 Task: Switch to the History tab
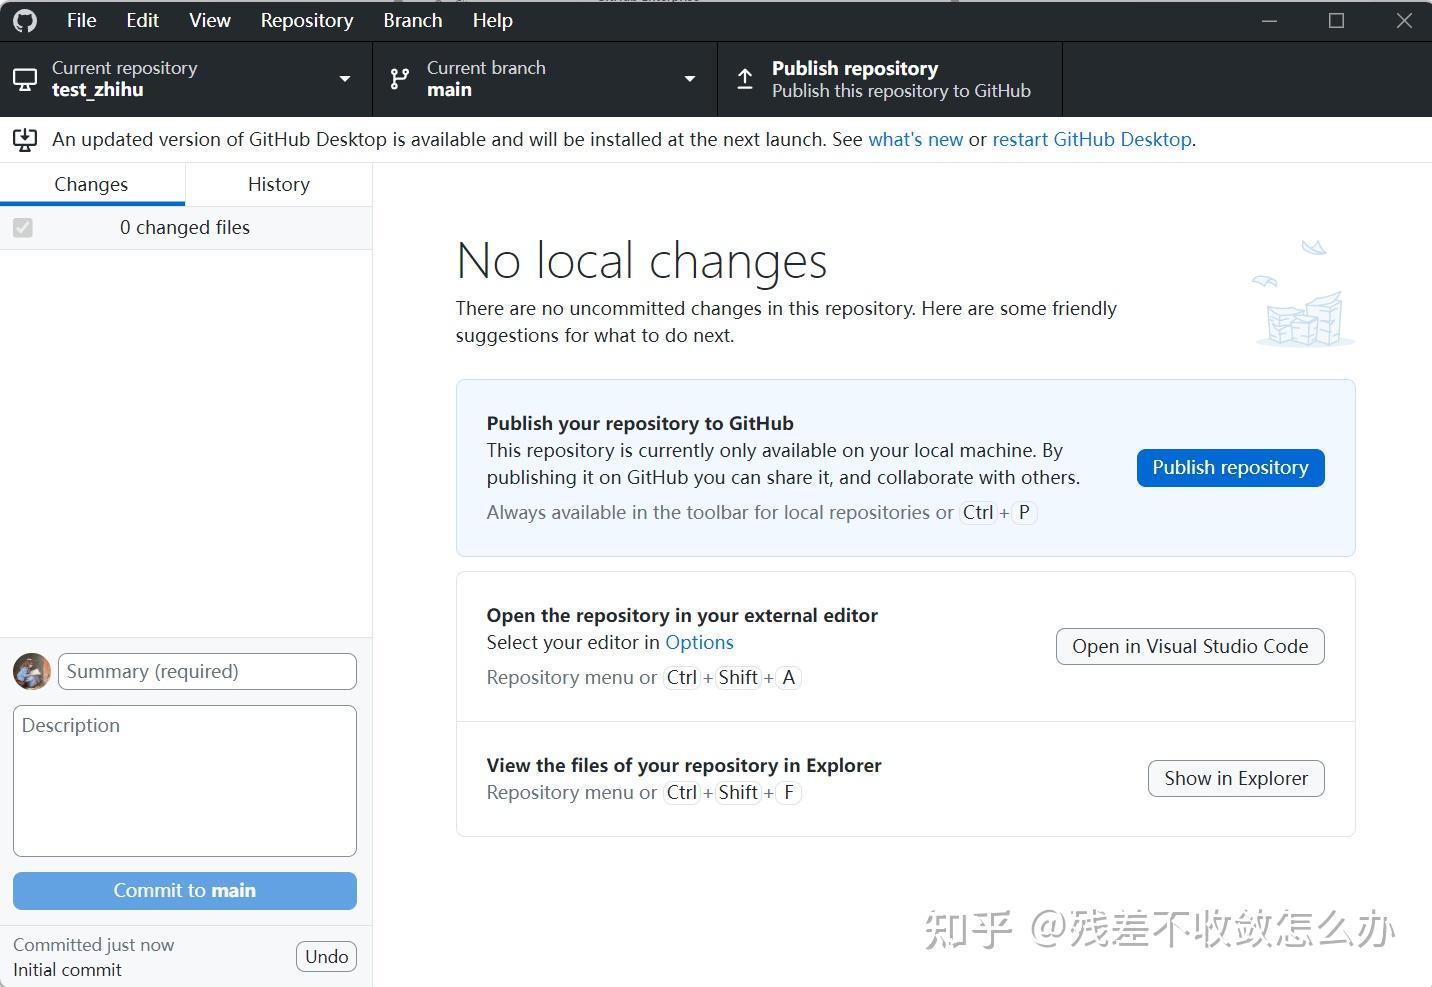point(278,184)
